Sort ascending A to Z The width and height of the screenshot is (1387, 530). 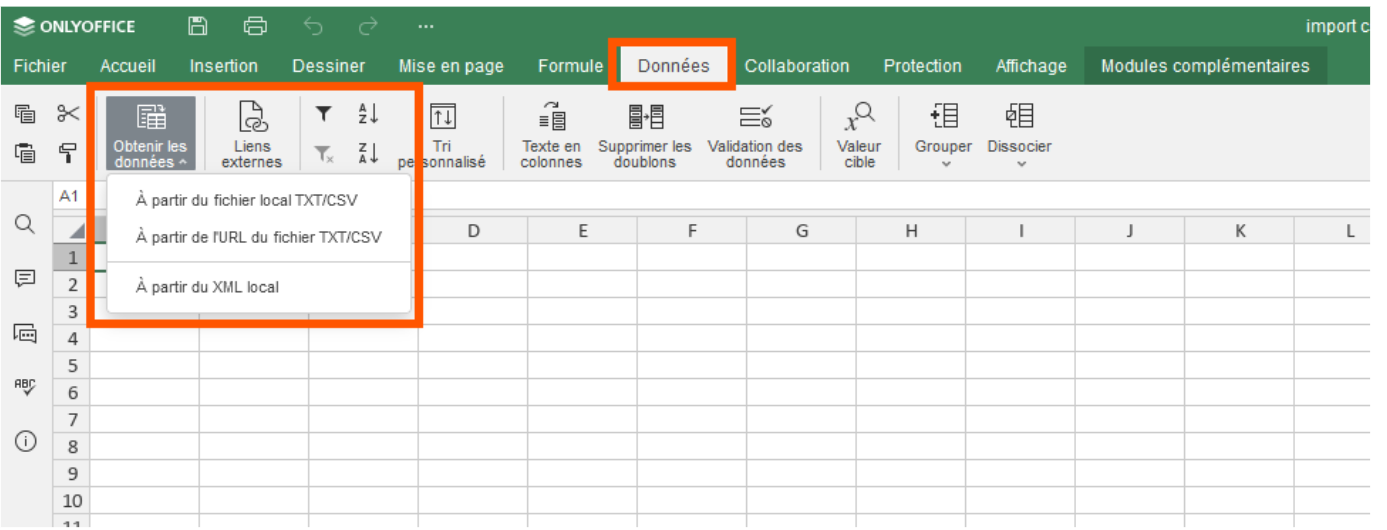[x=368, y=115]
